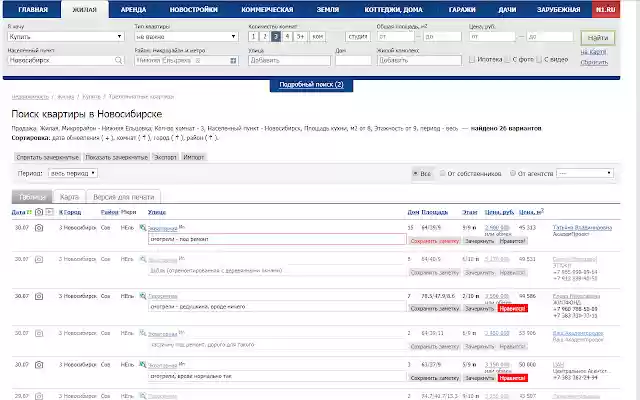The height and width of the screenshot is (400, 640).
Task: Focus the note field reading "смотрели - под ремонт"
Action: 277,239
